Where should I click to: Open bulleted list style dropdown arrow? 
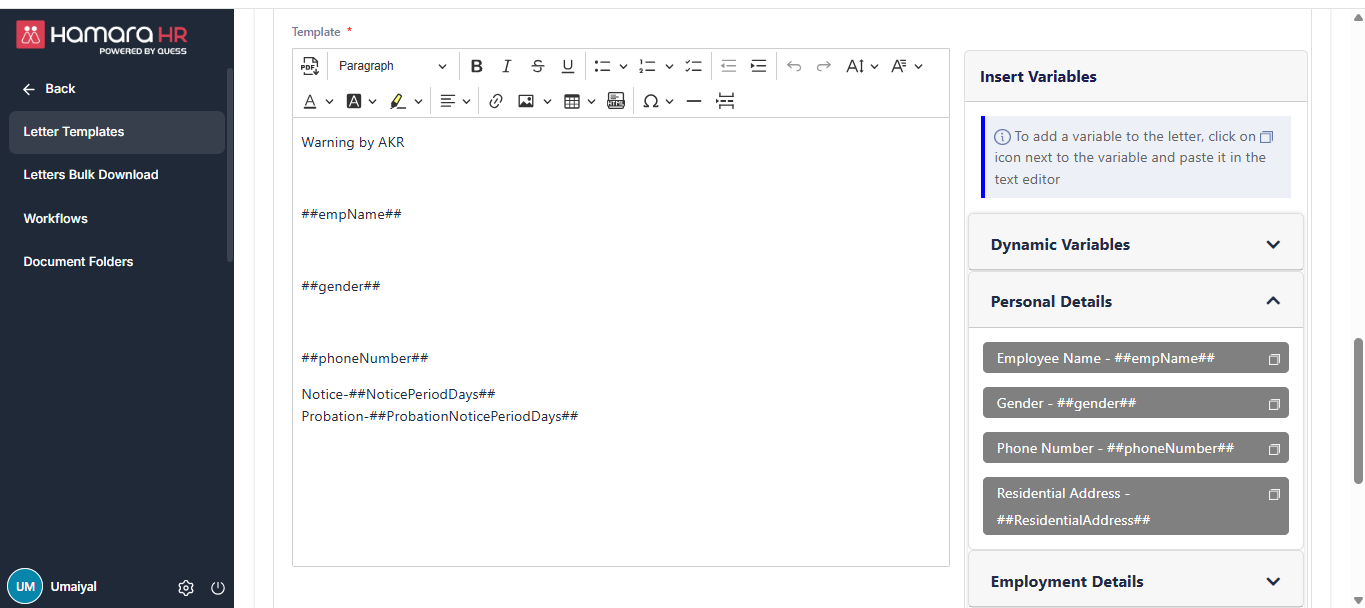click(x=623, y=66)
